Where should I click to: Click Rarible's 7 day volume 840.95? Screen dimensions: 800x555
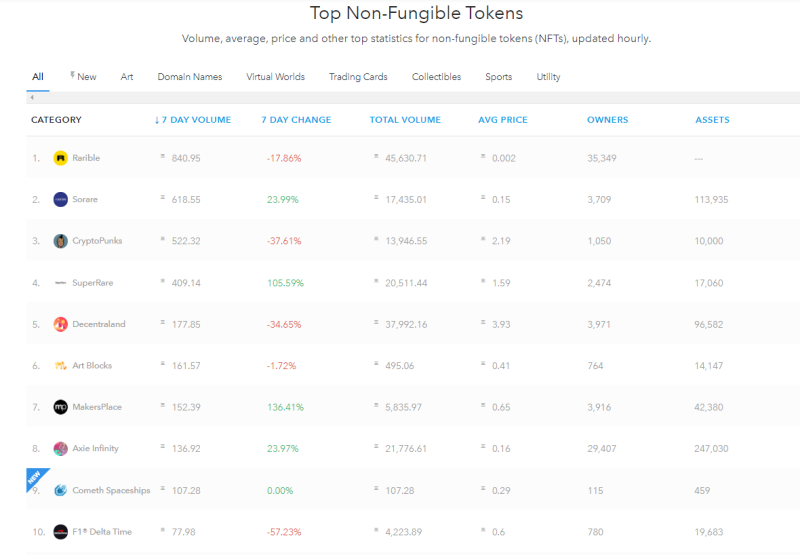click(x=186, y=158)
